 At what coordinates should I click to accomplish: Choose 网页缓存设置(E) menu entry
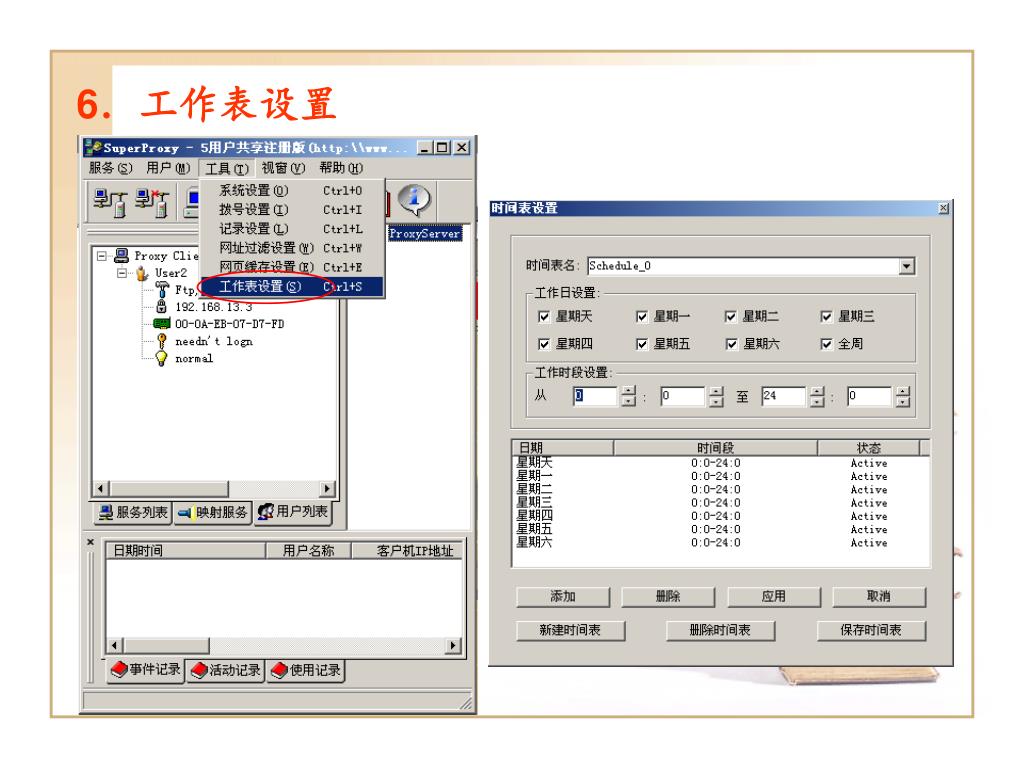click(292, 266)
